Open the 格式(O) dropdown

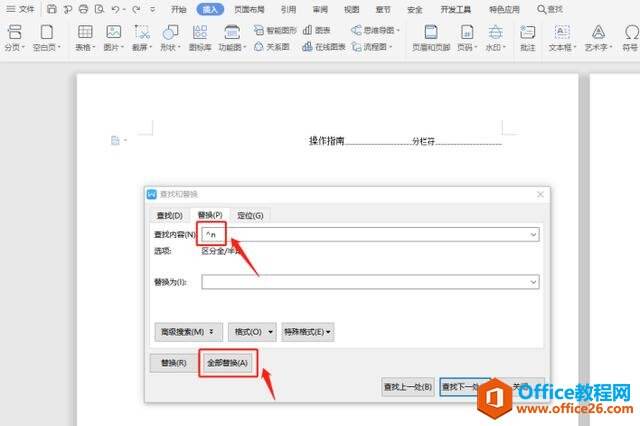click(x=252, y=332)
